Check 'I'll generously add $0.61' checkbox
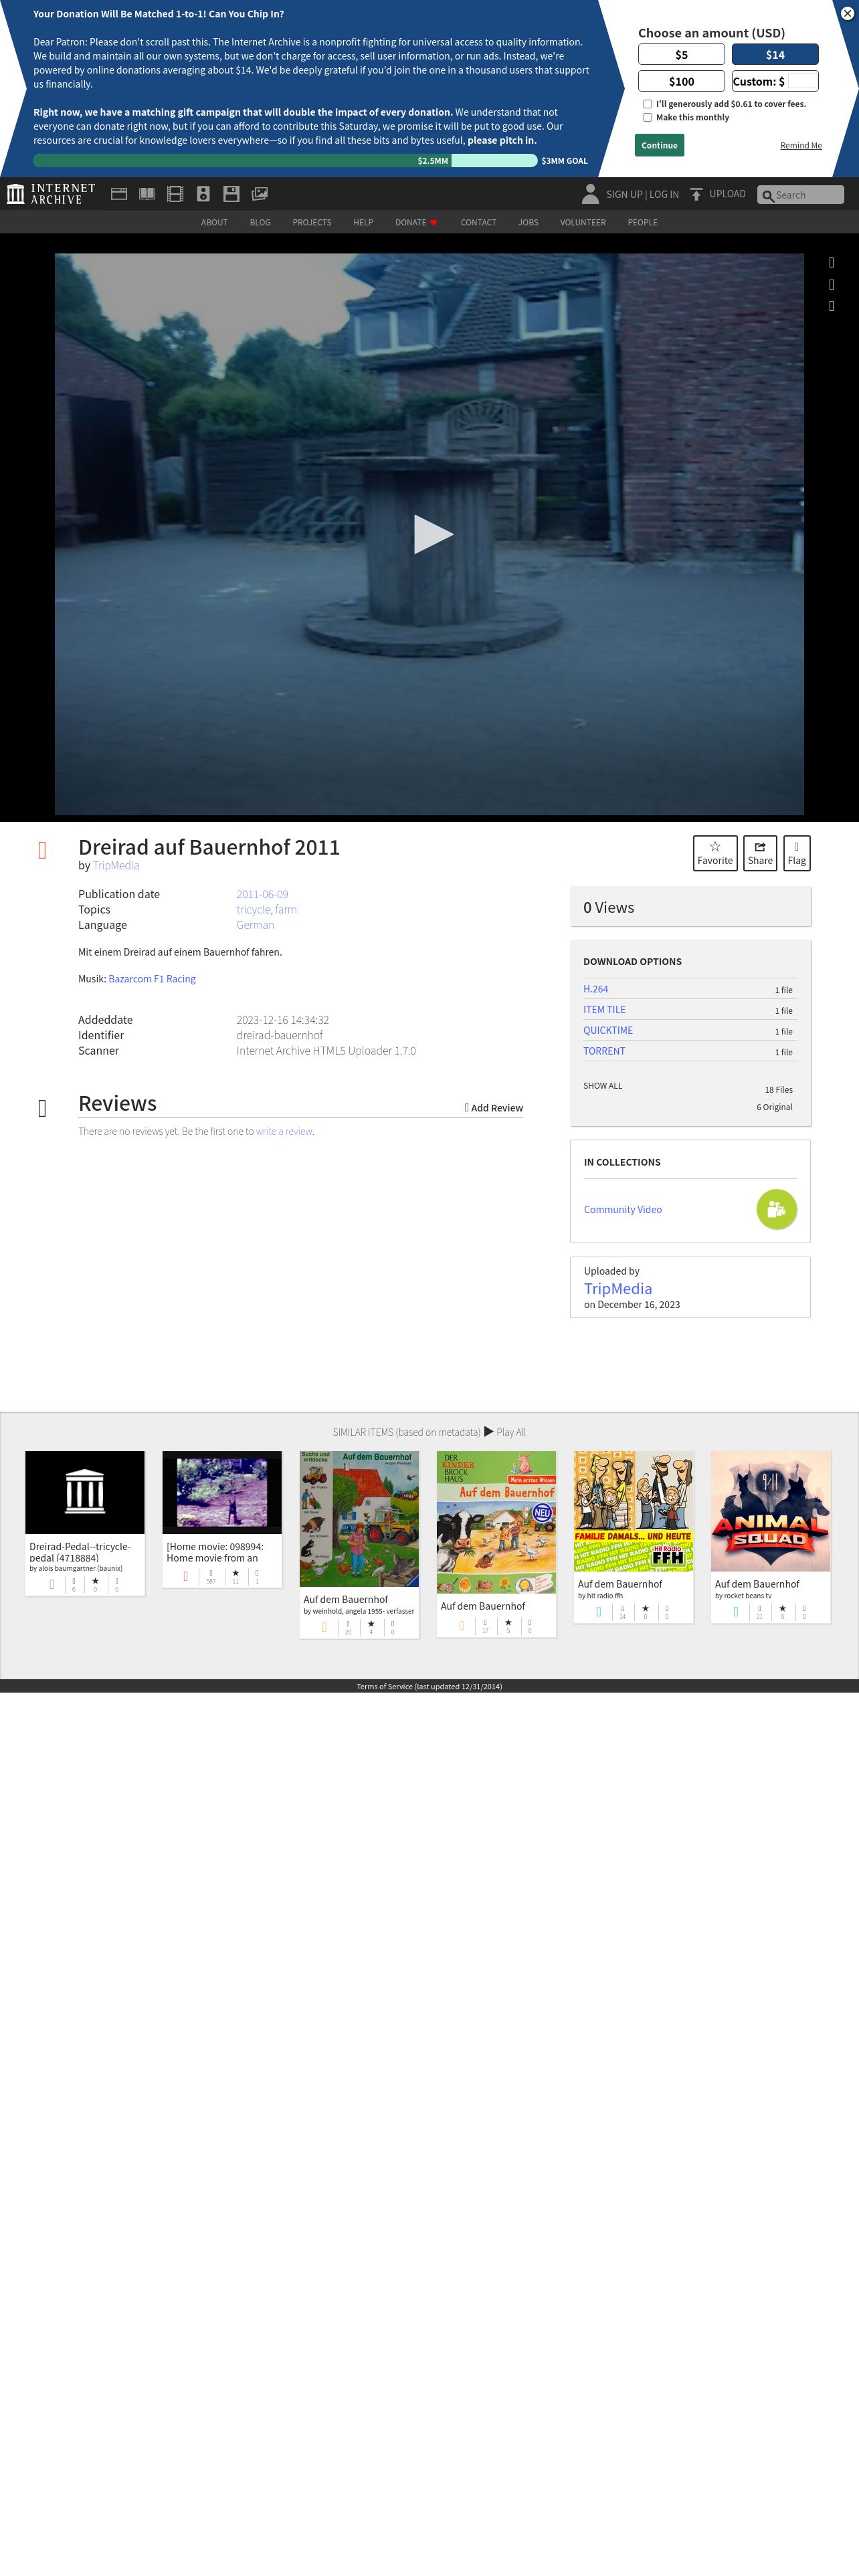Viewport: 859px width, 2576px height. (x=647, y=104)
